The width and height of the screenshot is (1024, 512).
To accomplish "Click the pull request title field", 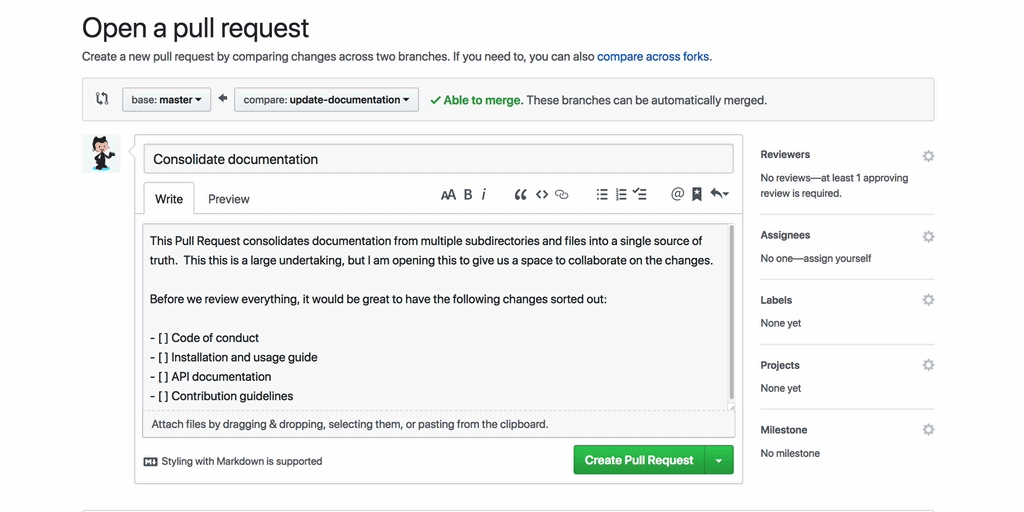I will pyautogui.click(x=438, y=159).
